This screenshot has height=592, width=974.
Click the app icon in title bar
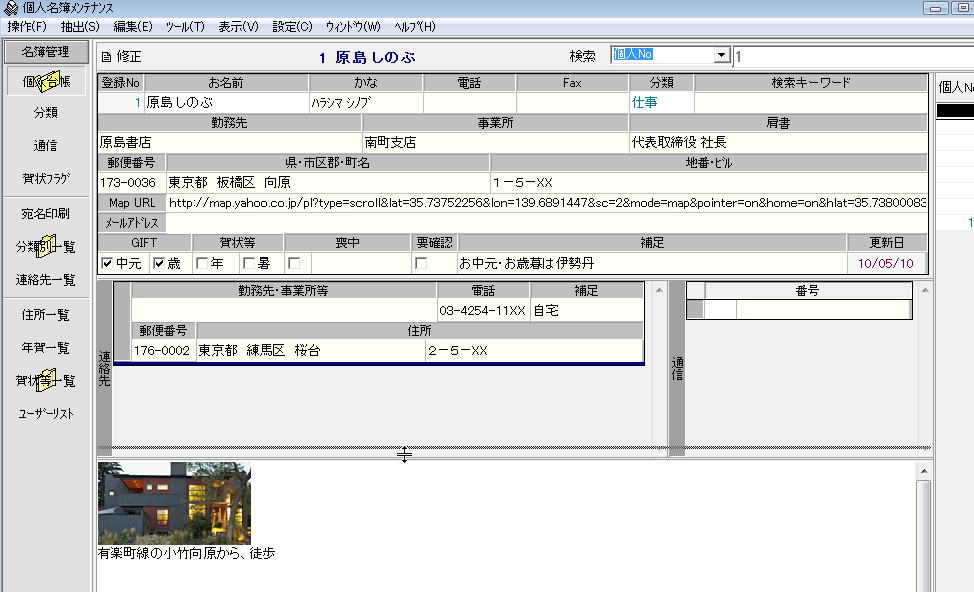point(11,8)
